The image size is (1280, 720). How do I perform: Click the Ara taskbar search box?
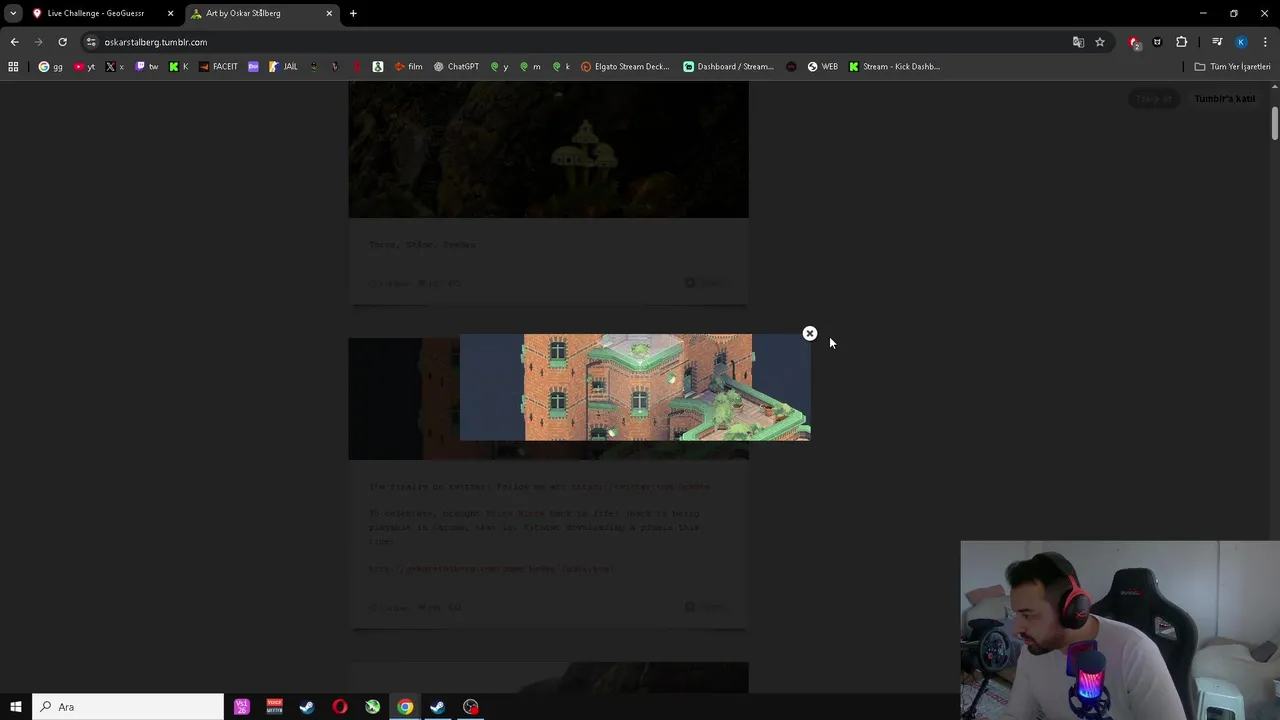point(128,707)
